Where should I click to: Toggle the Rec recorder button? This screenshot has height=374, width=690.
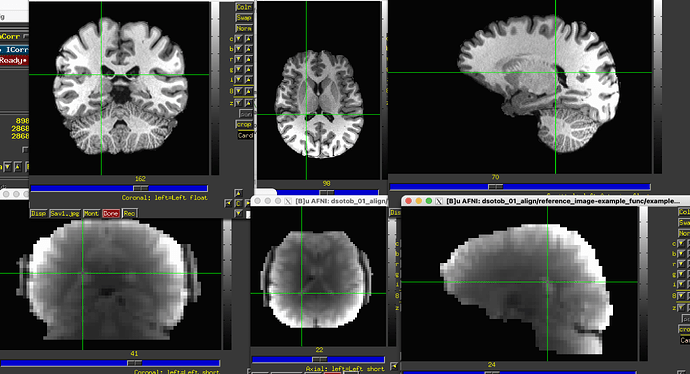(129, 213)
